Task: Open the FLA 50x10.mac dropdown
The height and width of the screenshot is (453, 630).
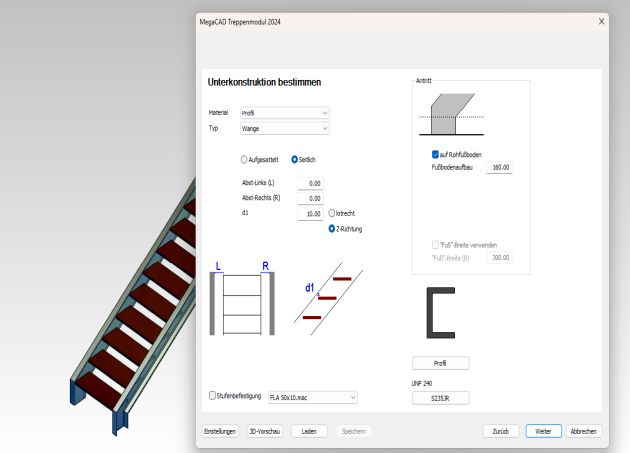Action: [313, 398]
